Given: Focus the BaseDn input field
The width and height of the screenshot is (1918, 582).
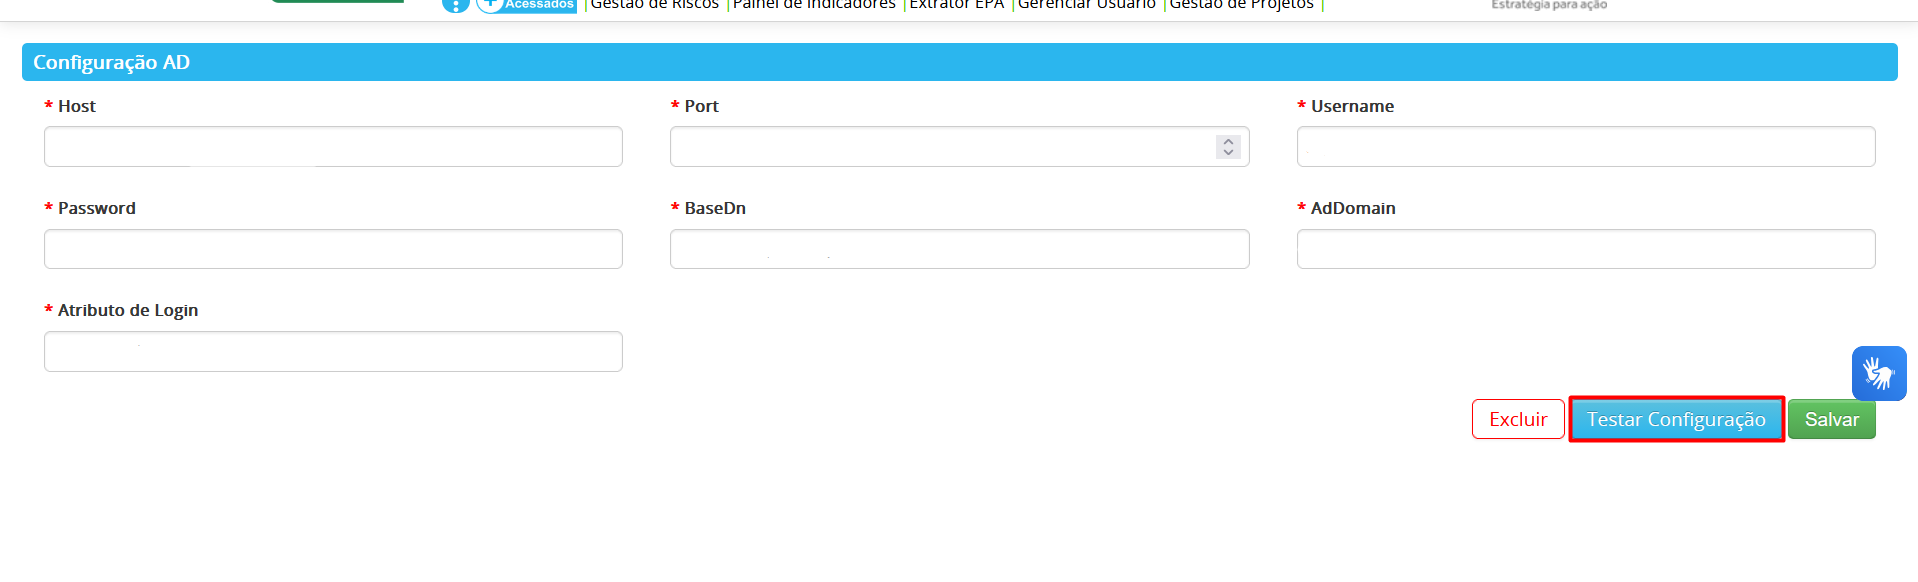Looking at the screenshot, I should [x=959, y=249].
